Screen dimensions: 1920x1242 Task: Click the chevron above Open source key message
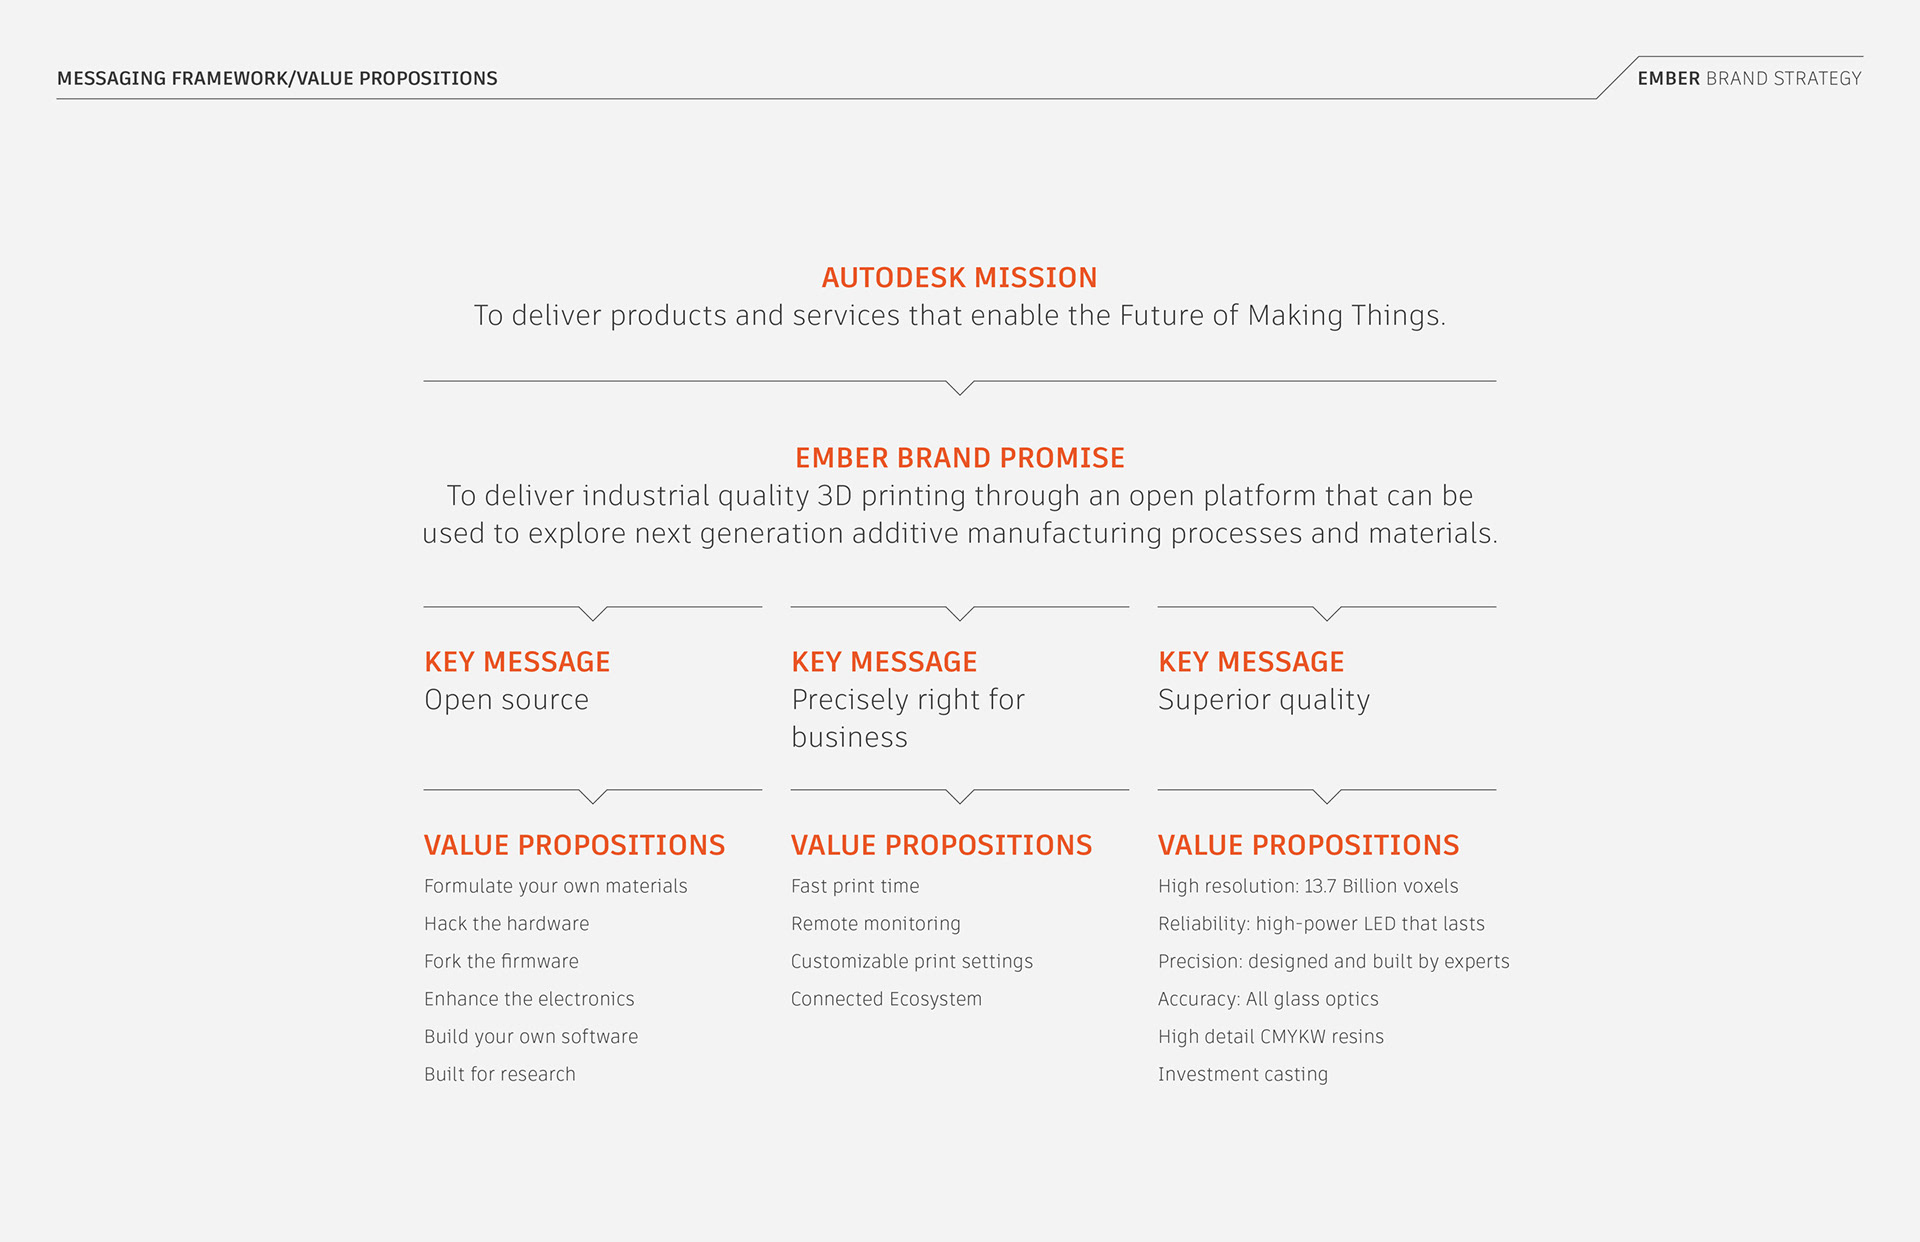tap(592, 613)
